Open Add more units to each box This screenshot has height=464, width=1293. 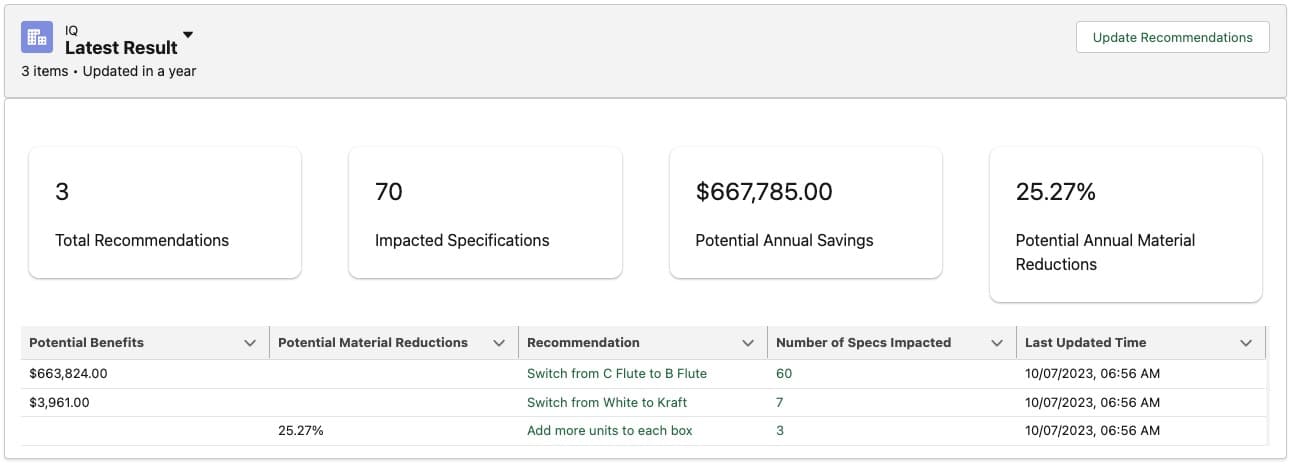coord(609,431)
